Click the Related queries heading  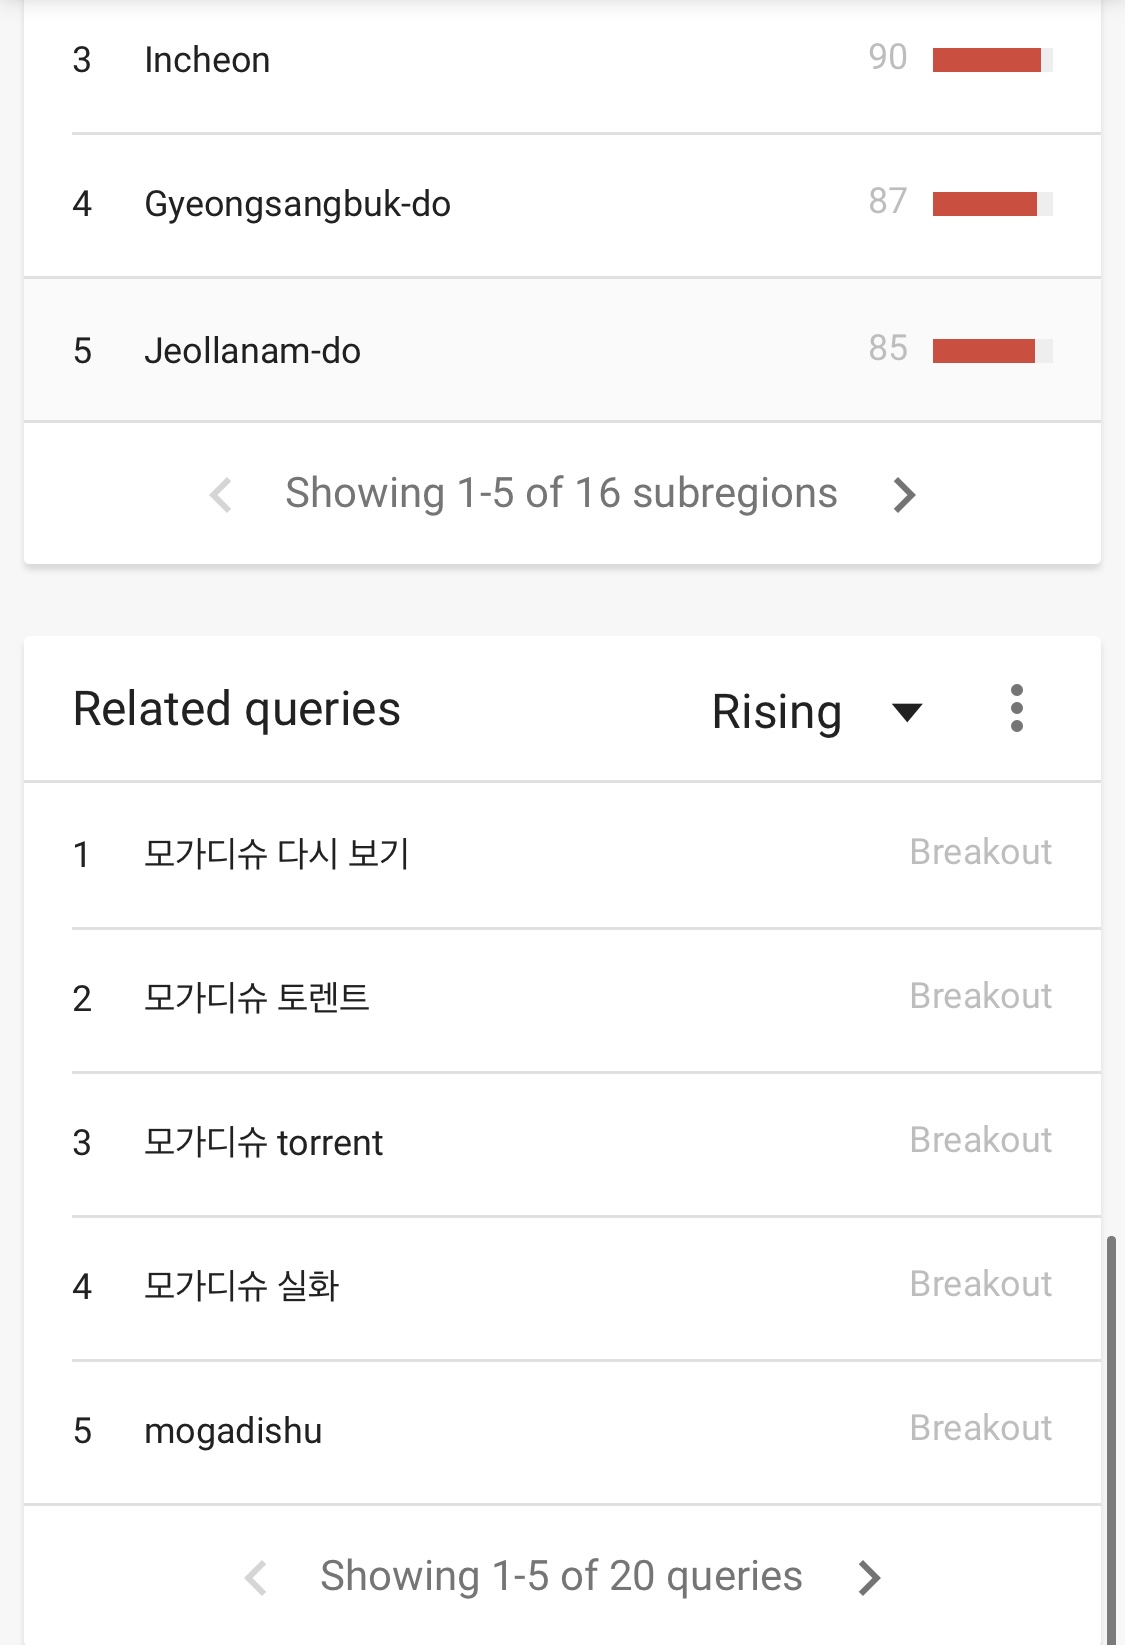coord(237,709)
